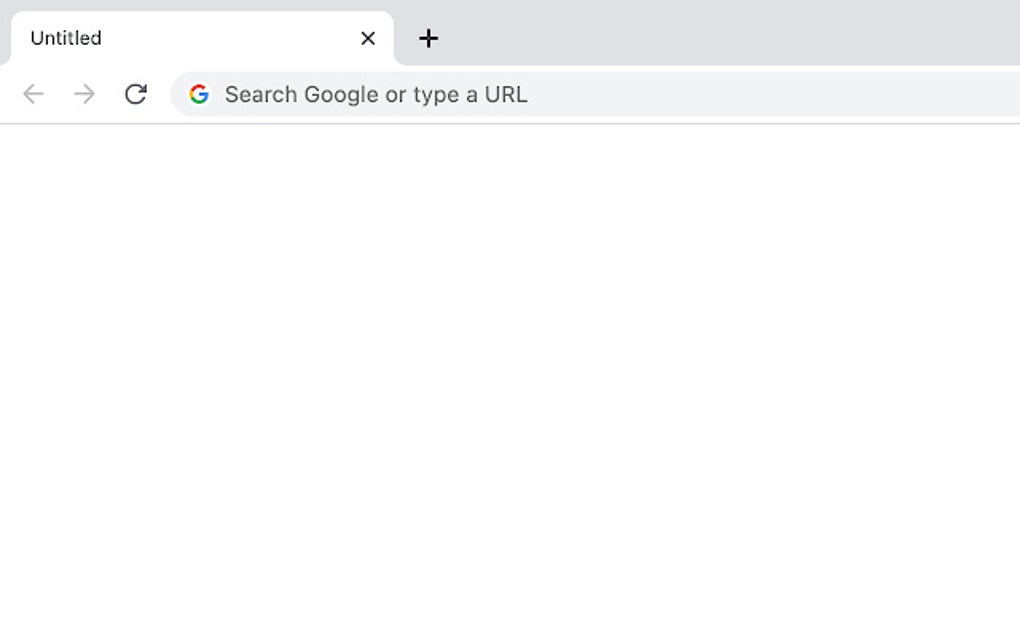The height and width of the screenshot is (638, 1020).
Task: Click the X on the Untitled tab
Action: [367, 38]
